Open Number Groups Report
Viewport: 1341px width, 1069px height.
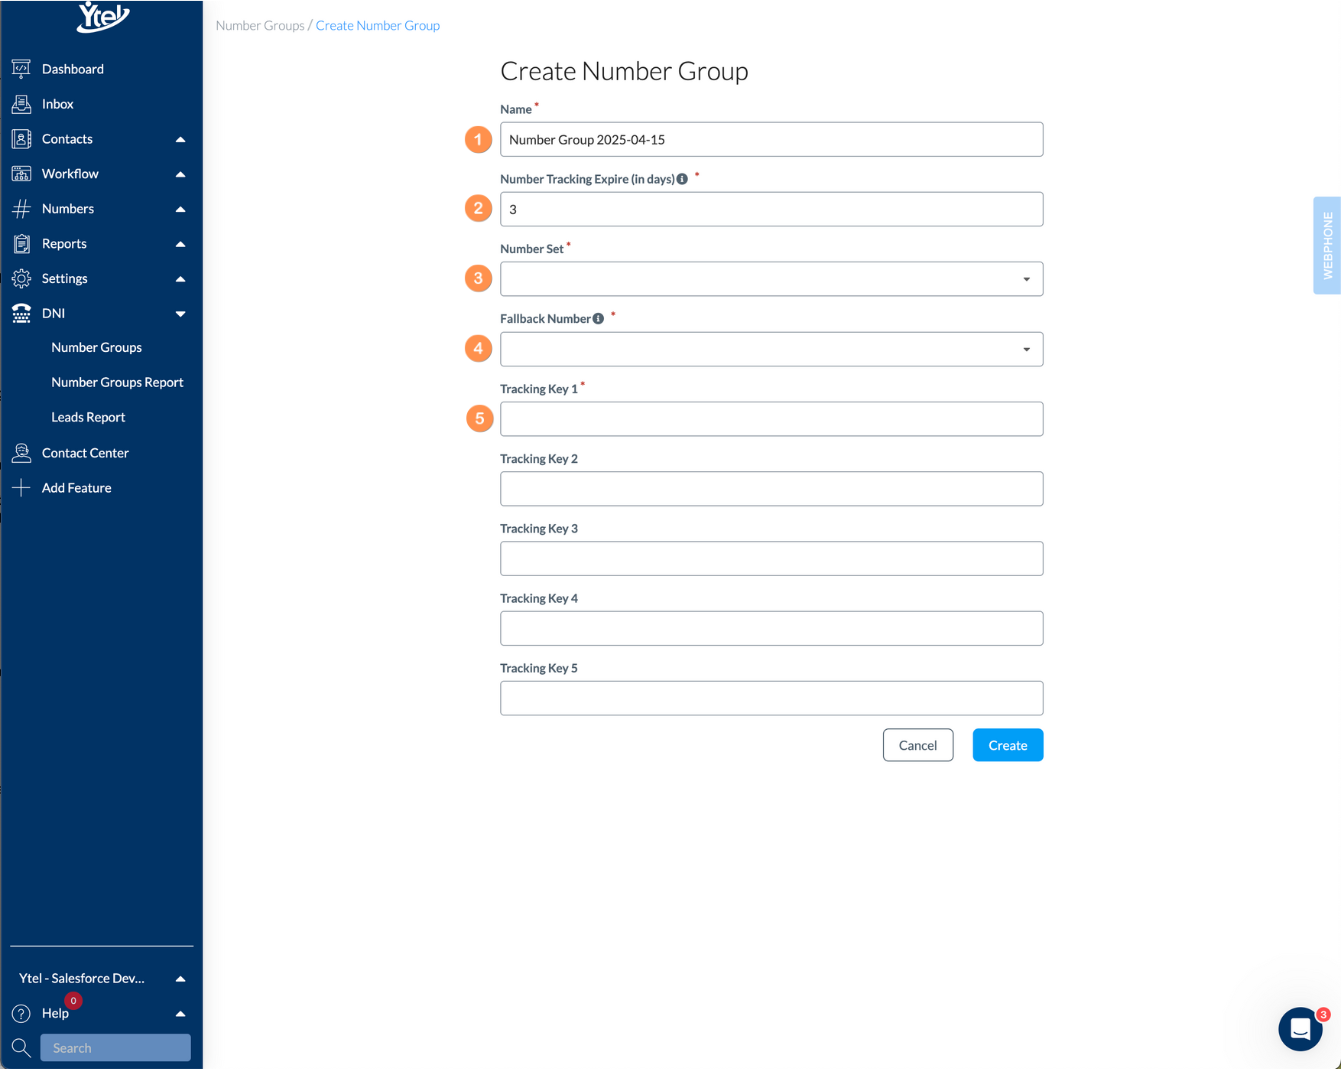coord(118,382)
